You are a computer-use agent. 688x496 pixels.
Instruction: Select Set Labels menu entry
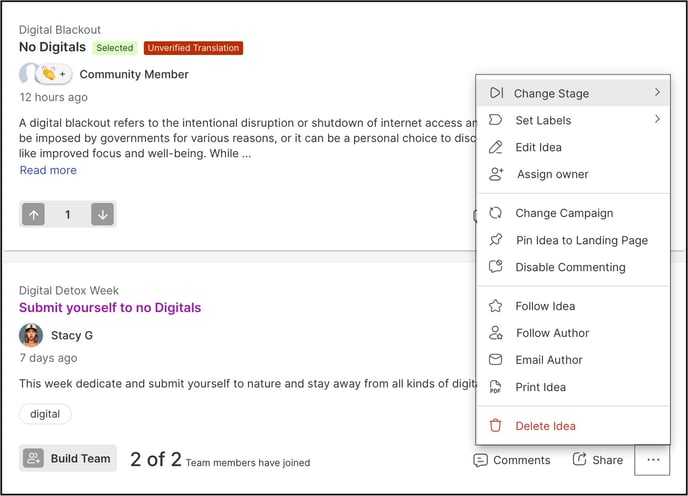[x=573, y=120]
